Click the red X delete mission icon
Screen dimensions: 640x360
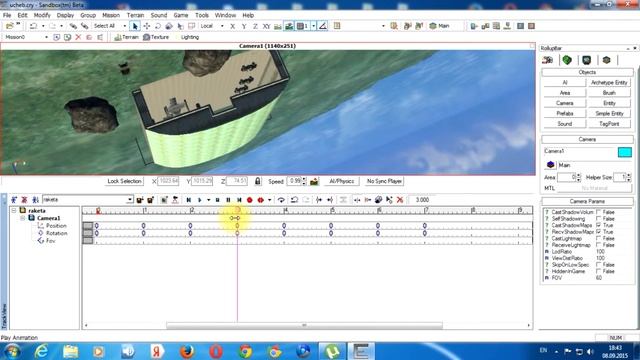(78, 37)
